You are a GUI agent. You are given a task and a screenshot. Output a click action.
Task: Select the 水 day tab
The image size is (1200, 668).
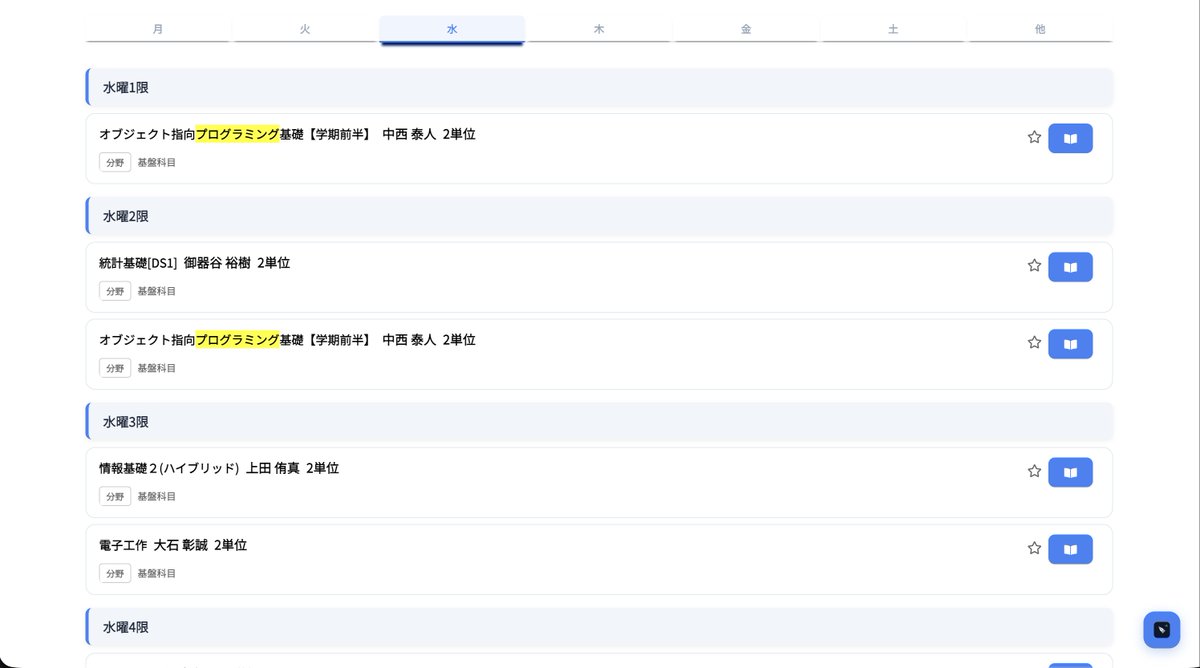(452, 29)
